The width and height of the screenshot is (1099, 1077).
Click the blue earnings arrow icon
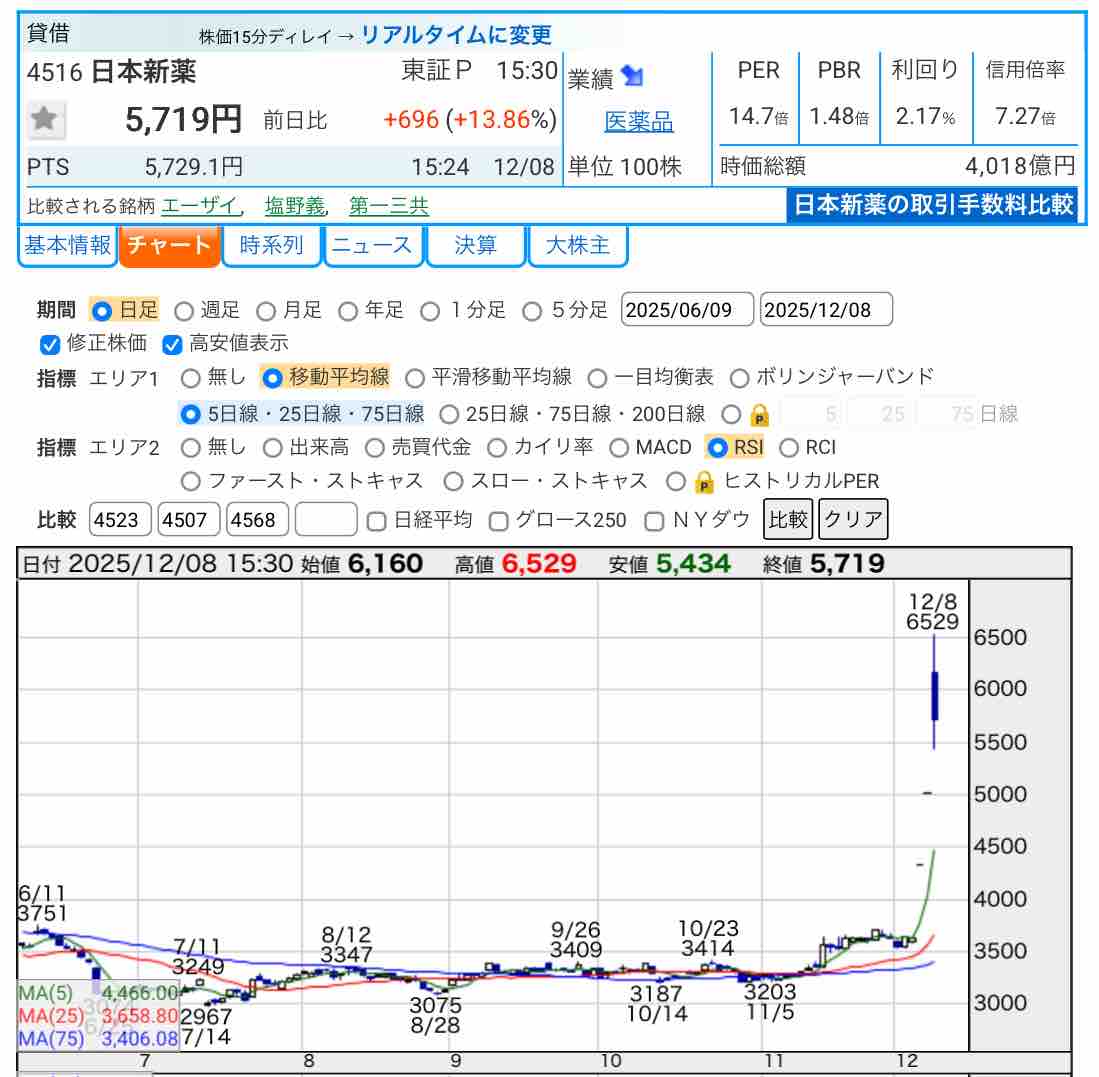click(632, 77)
